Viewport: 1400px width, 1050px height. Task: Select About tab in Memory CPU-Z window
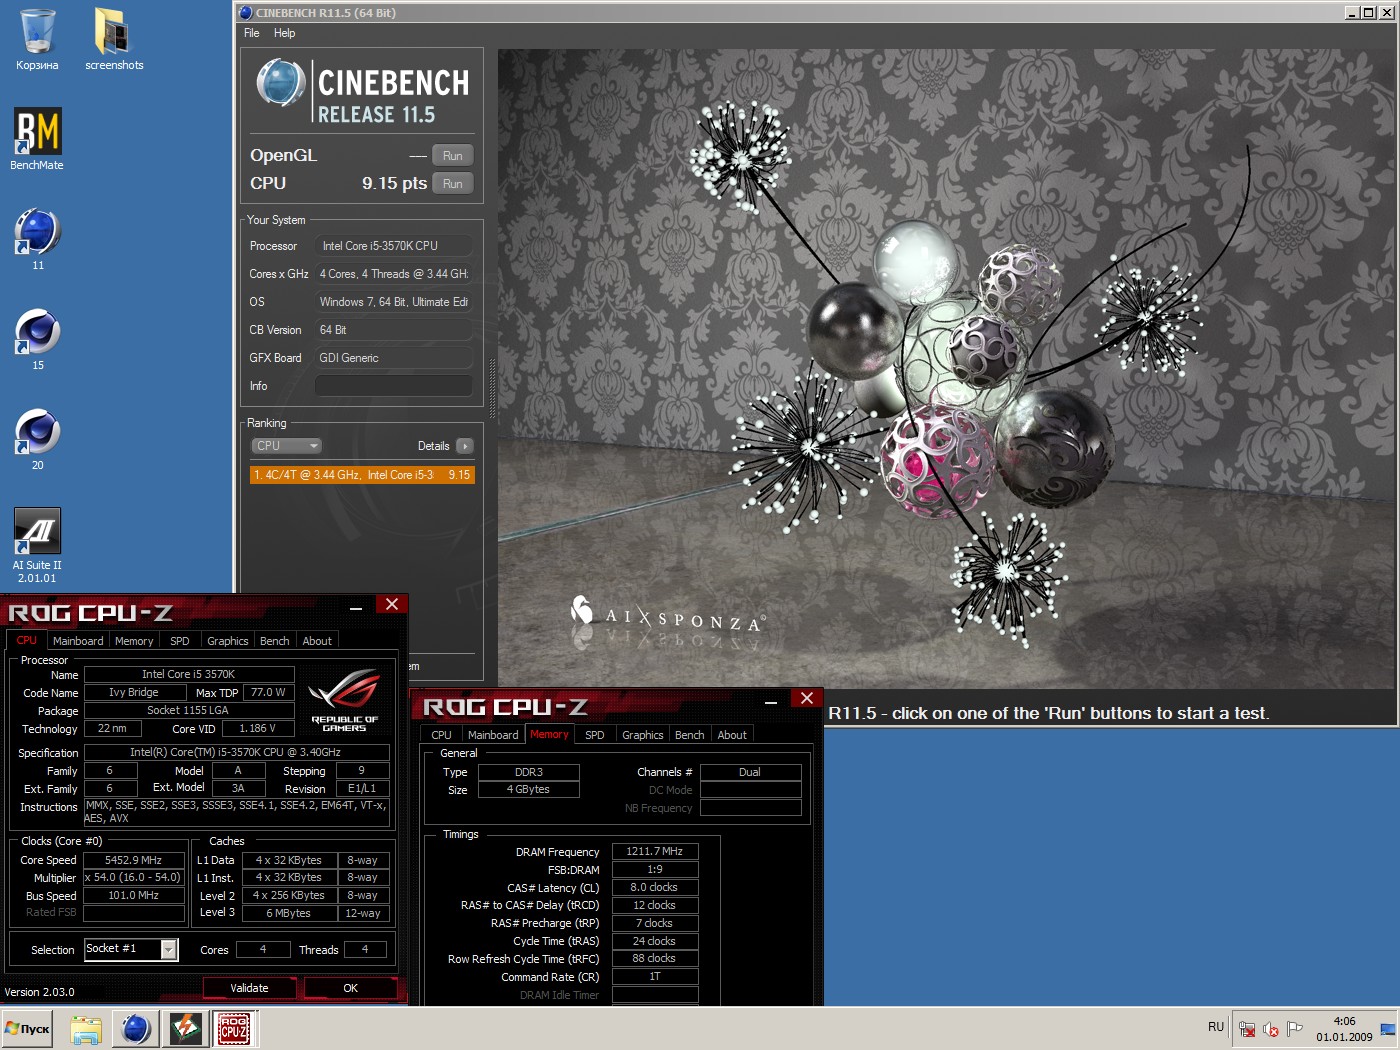732,735
